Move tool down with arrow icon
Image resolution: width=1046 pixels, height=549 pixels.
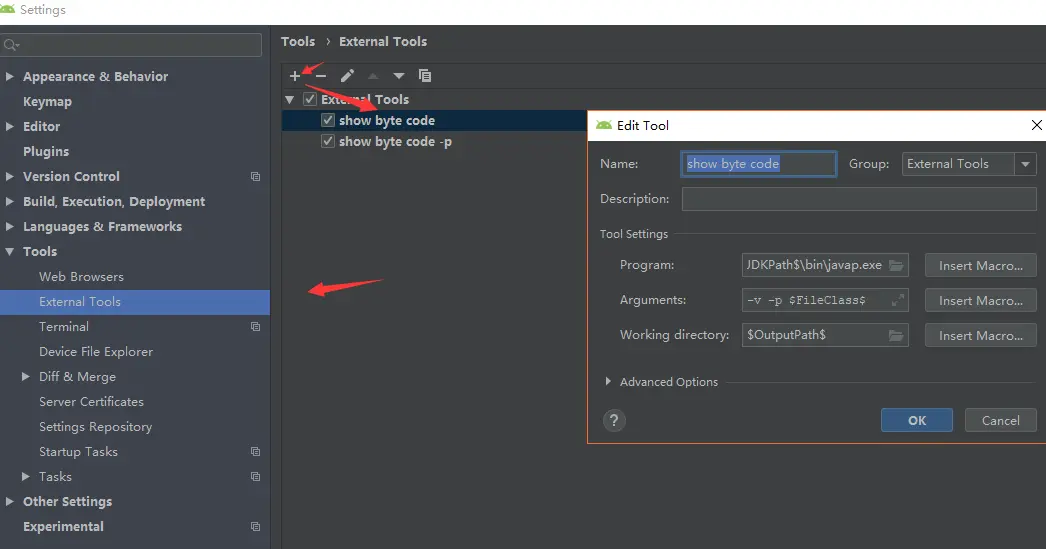pos(399,76)
